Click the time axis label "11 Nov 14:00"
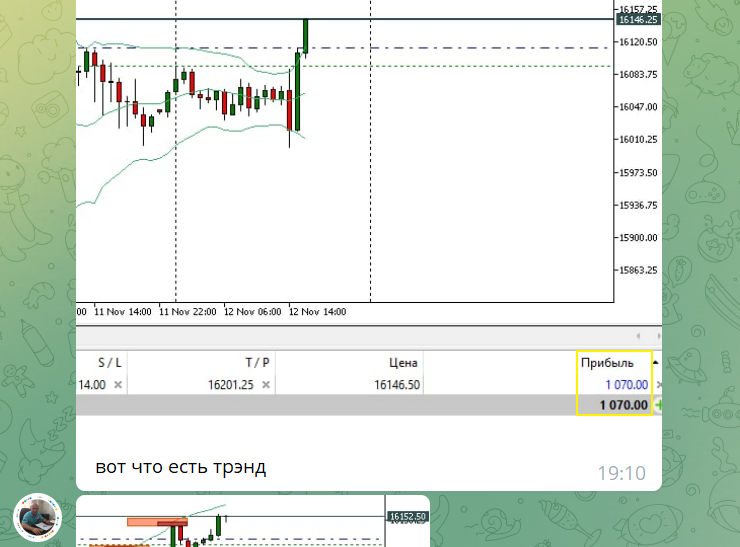The height and width of the screenshot is (547, 740). pyautogui.click(x=123, y=311)
